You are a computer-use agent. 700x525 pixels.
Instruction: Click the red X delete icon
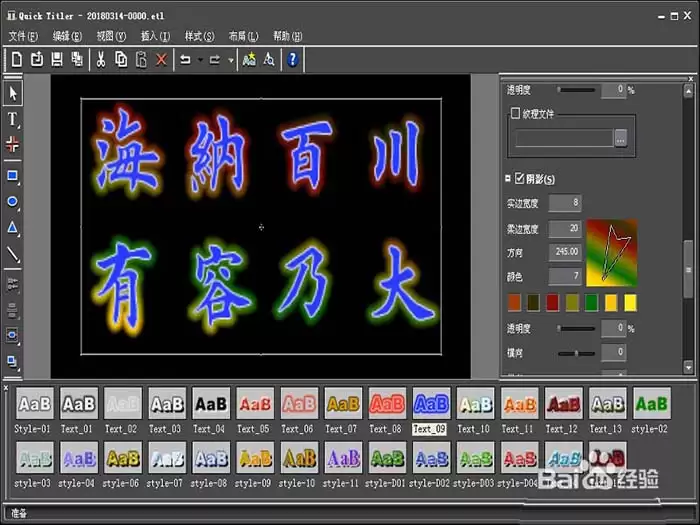point(161,59)
